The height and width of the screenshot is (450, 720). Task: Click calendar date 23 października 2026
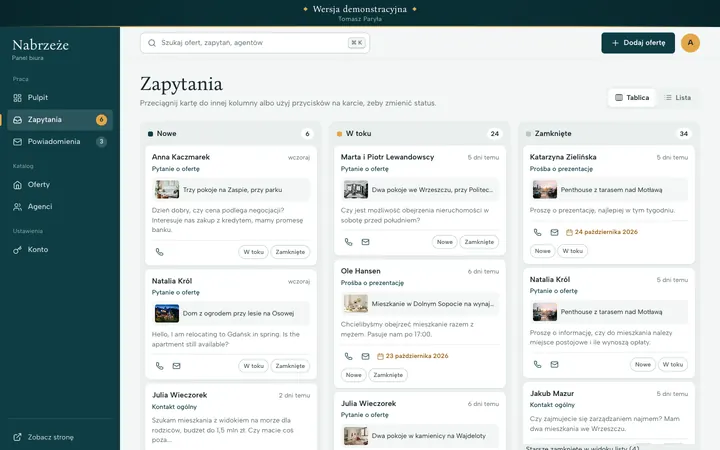click(412, 356)
